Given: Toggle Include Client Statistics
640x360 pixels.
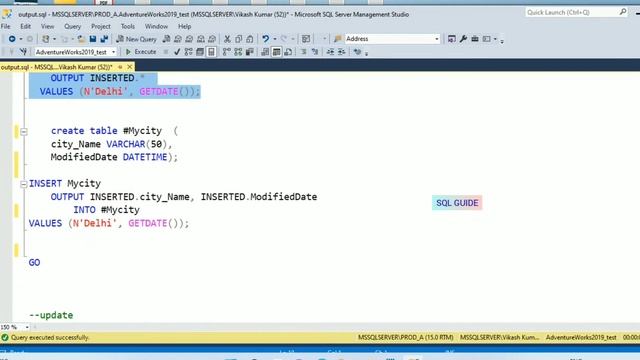Looking at the screenshot, I should click(249, 52).
